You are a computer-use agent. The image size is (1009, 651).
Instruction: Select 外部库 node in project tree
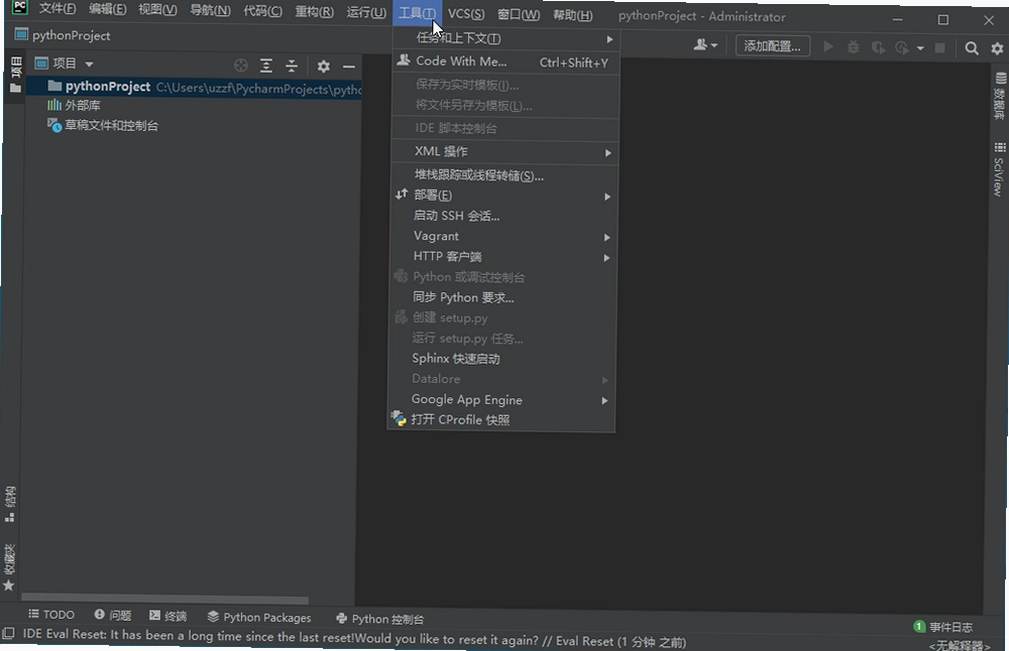(x=73, y=105)
